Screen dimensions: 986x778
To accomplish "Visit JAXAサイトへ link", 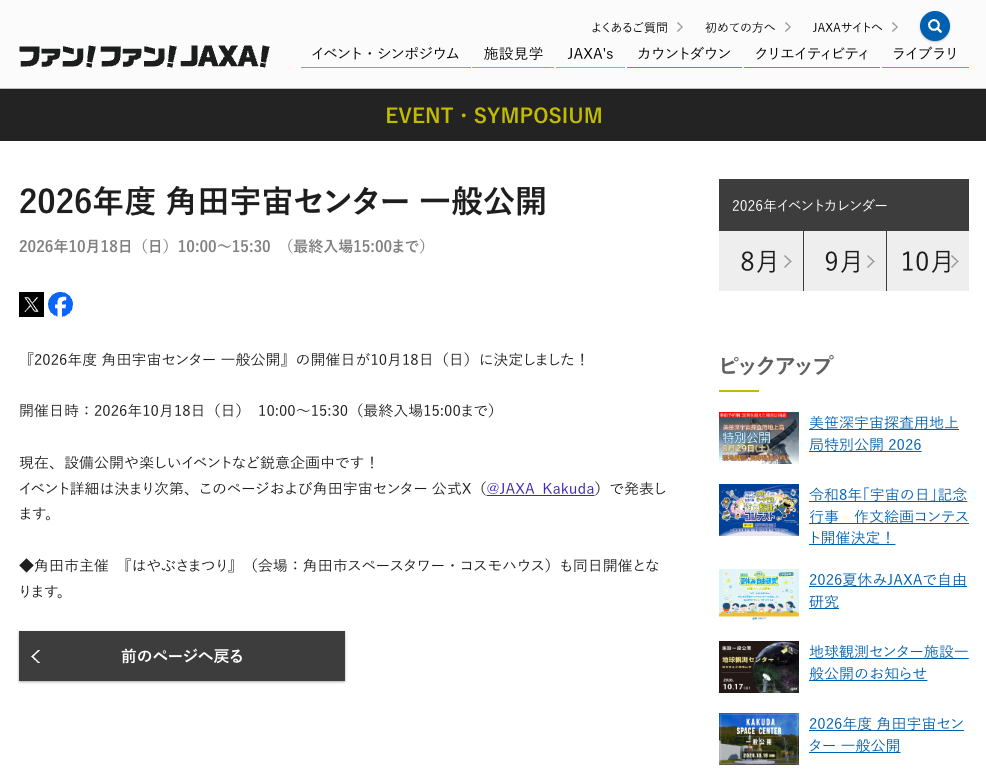I will pyautogui.click(x=855, y=28).
